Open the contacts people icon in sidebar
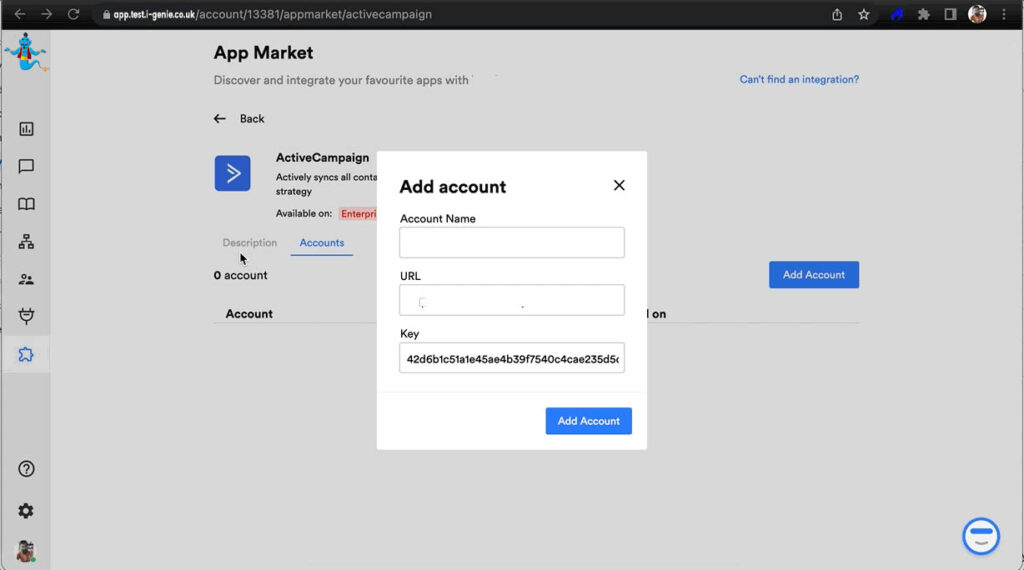This screenshot has width=1024, height=570. pos(26,280)
